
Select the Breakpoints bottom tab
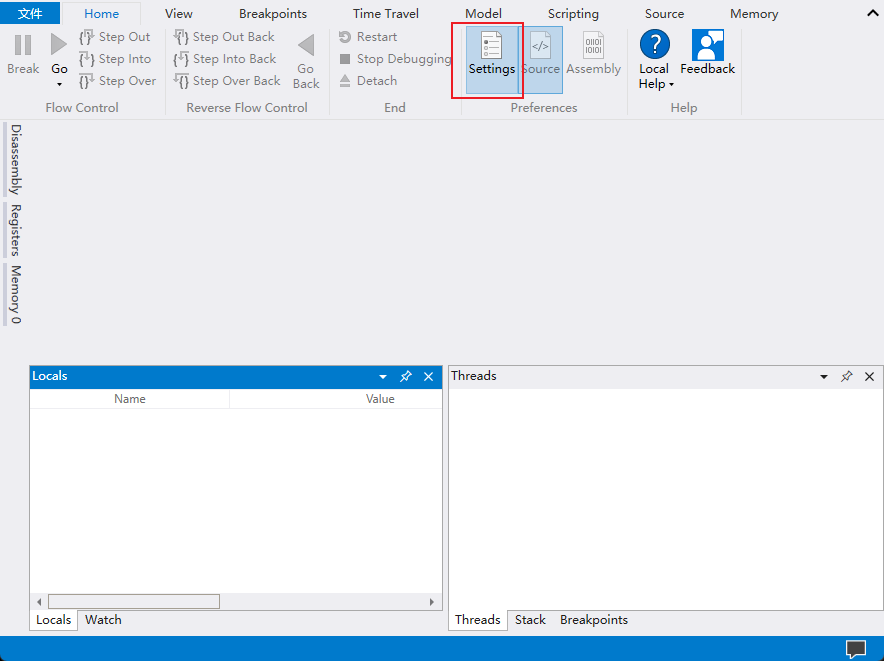594,620
